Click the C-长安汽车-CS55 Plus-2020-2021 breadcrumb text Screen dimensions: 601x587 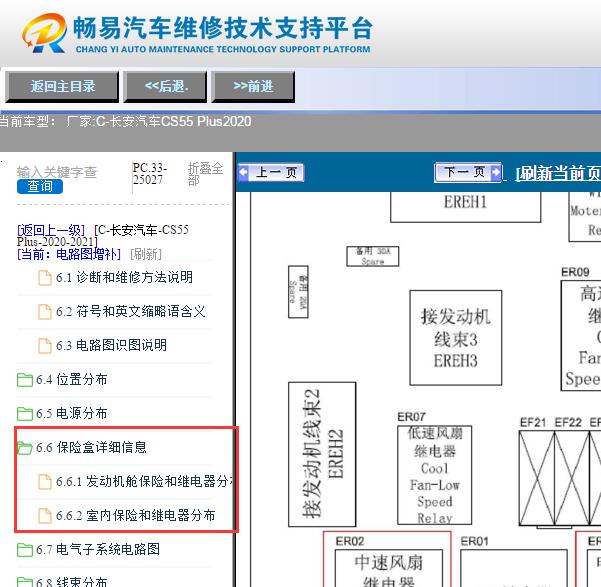103,236
